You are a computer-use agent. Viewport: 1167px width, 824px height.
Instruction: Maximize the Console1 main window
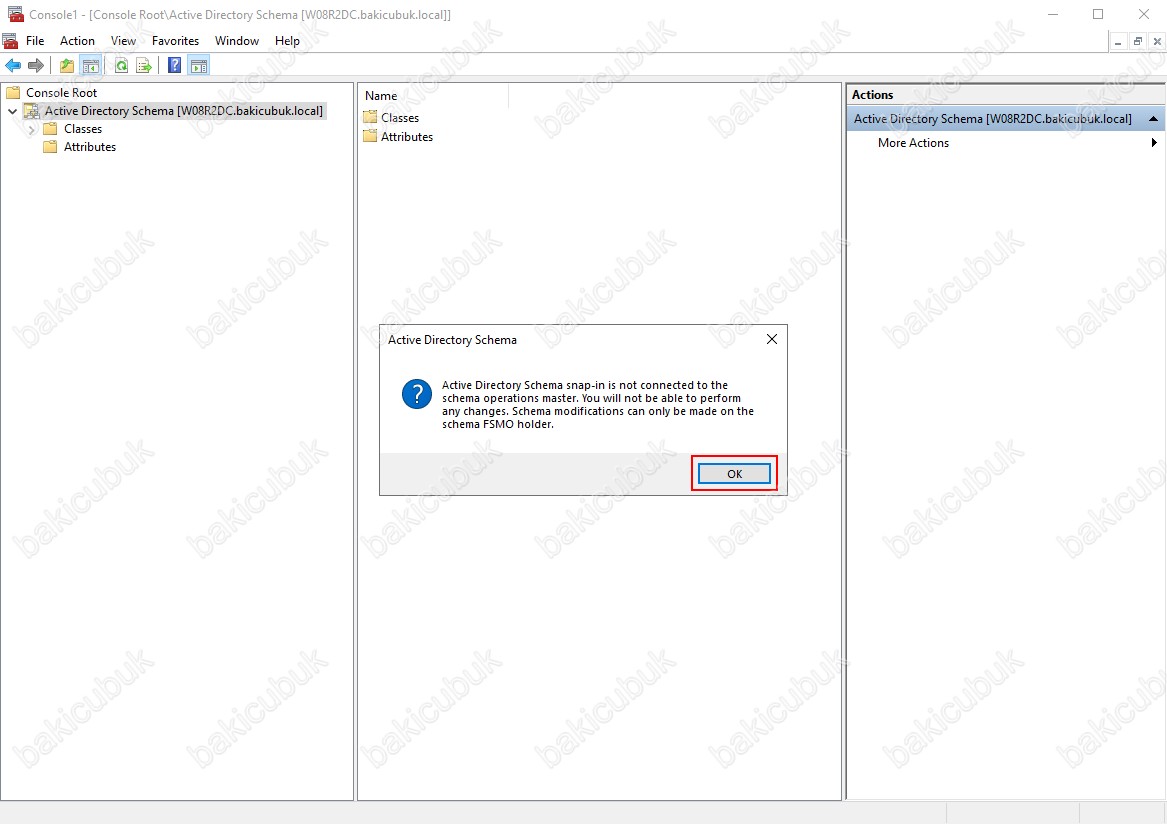(1098, 14)
